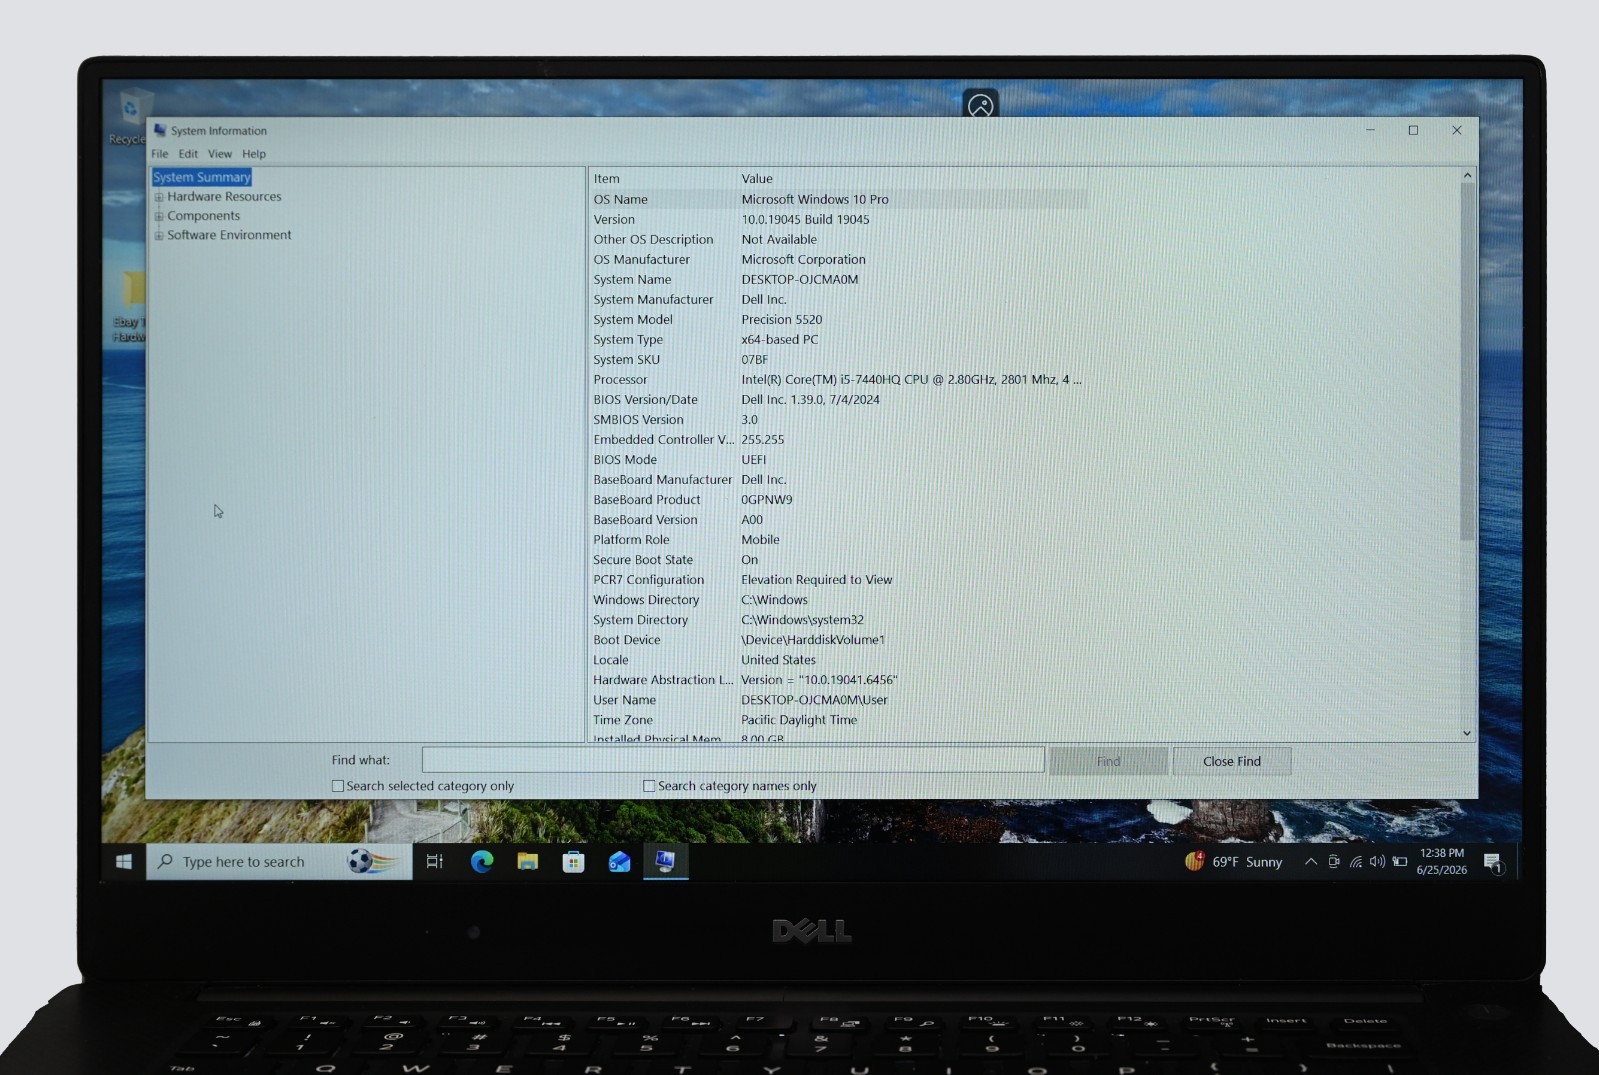Select the Locale row United States
Viewport: 1599px width, 1075px height.
tap(839, 659)
